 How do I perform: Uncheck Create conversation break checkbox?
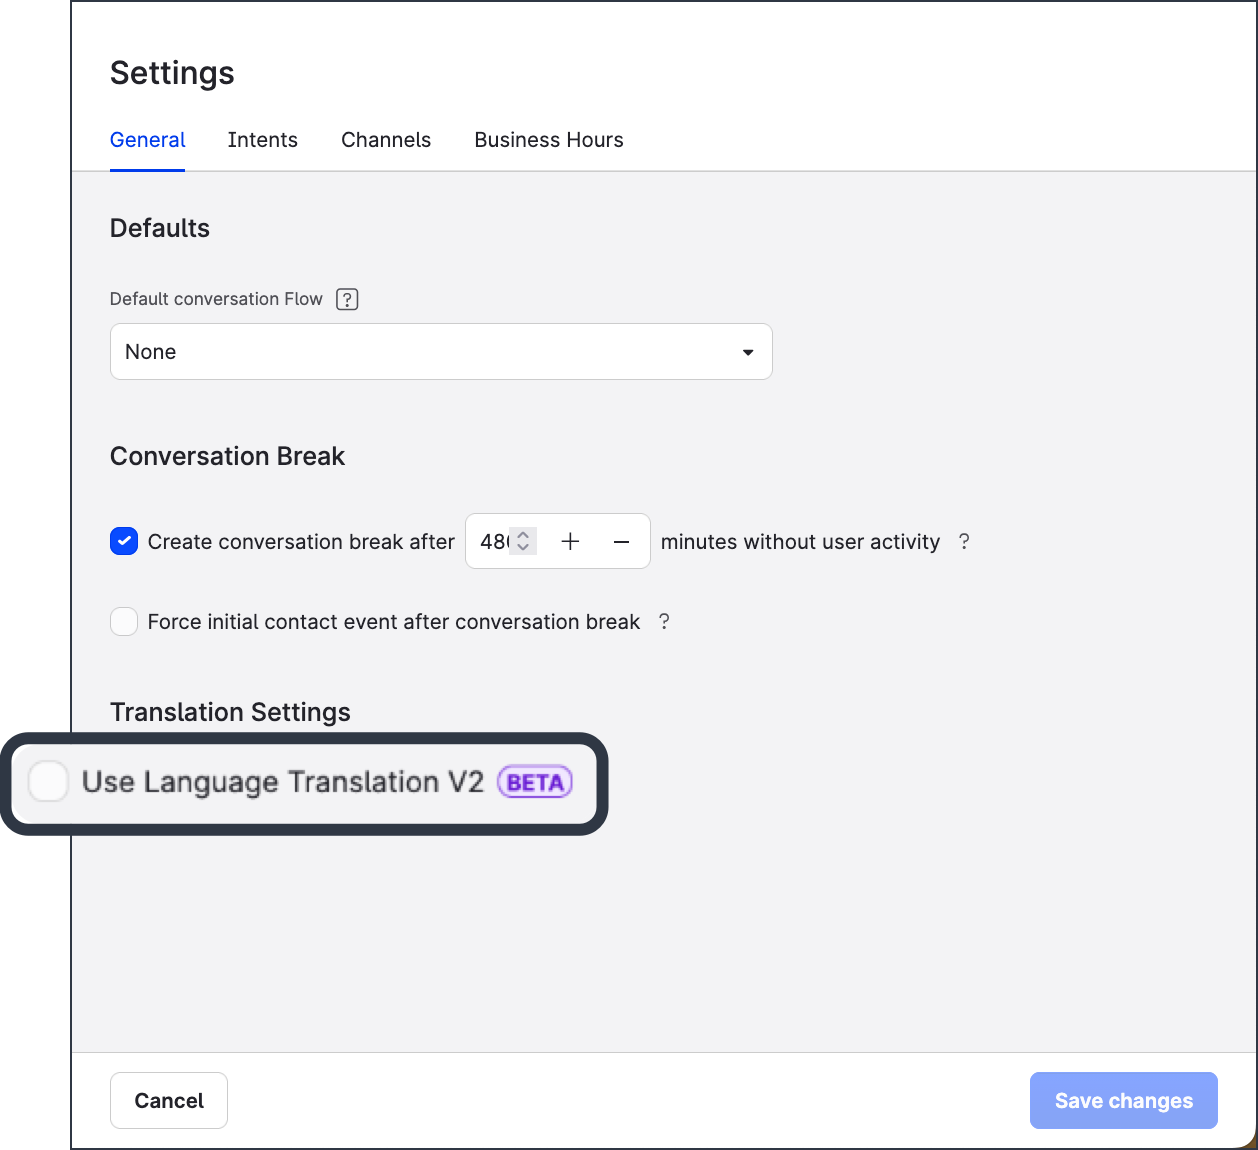(x=124, y=541)
